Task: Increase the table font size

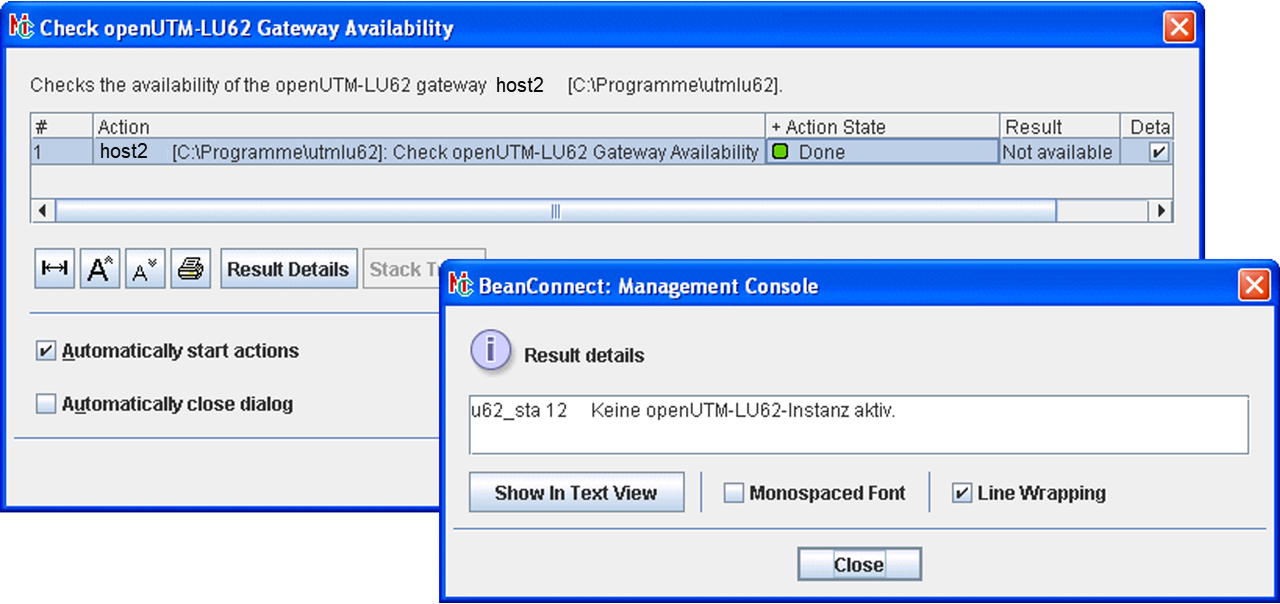Action: click(x=100, y=269)
